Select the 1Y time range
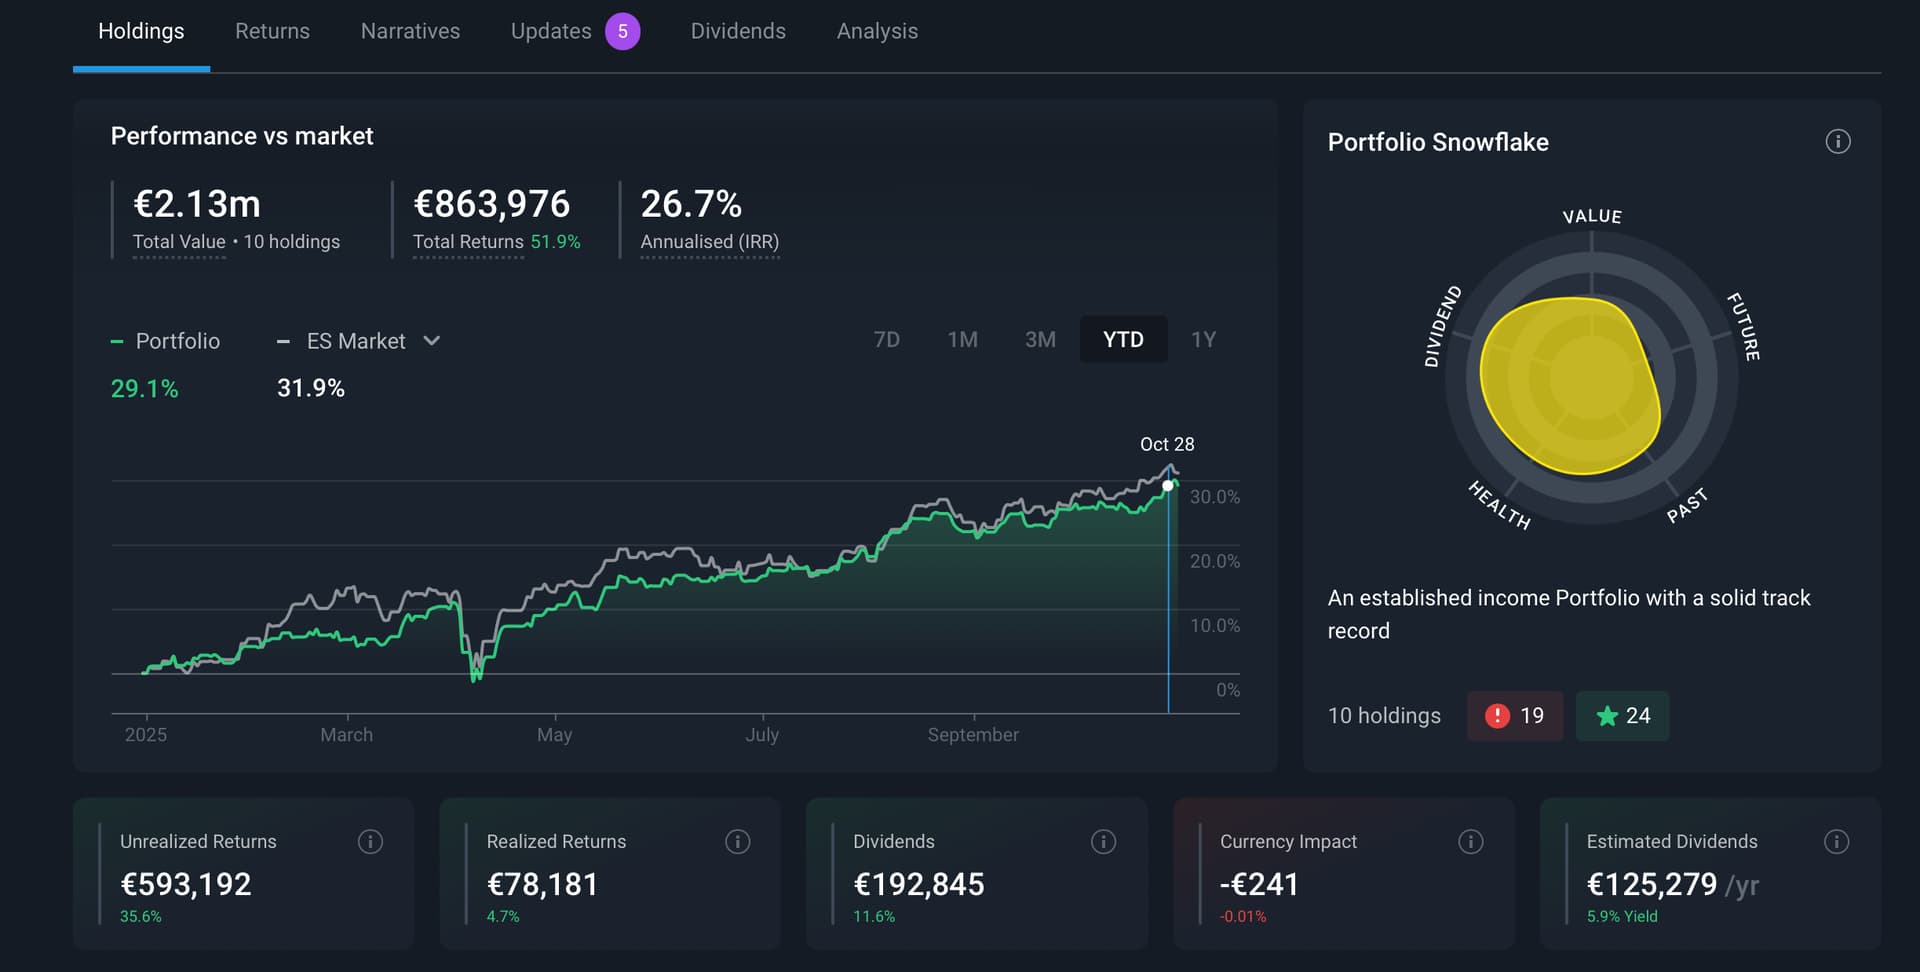The image size is (1920, 972). (x=1203, y=340)
